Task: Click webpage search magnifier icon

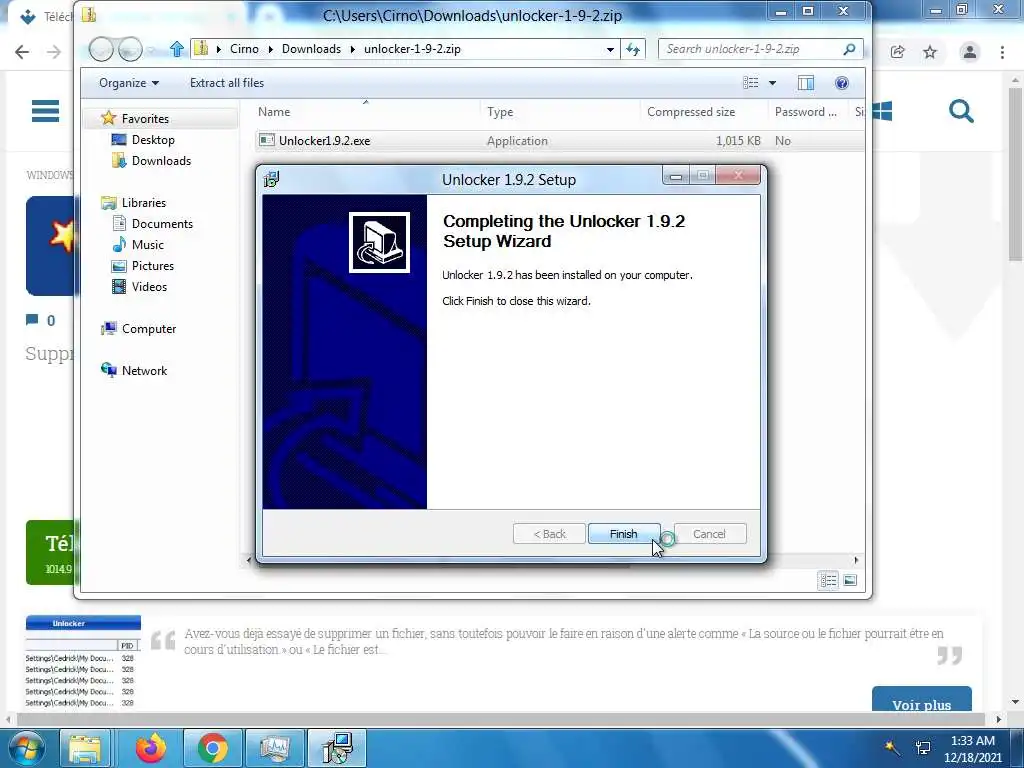Action: click(961, 111)
